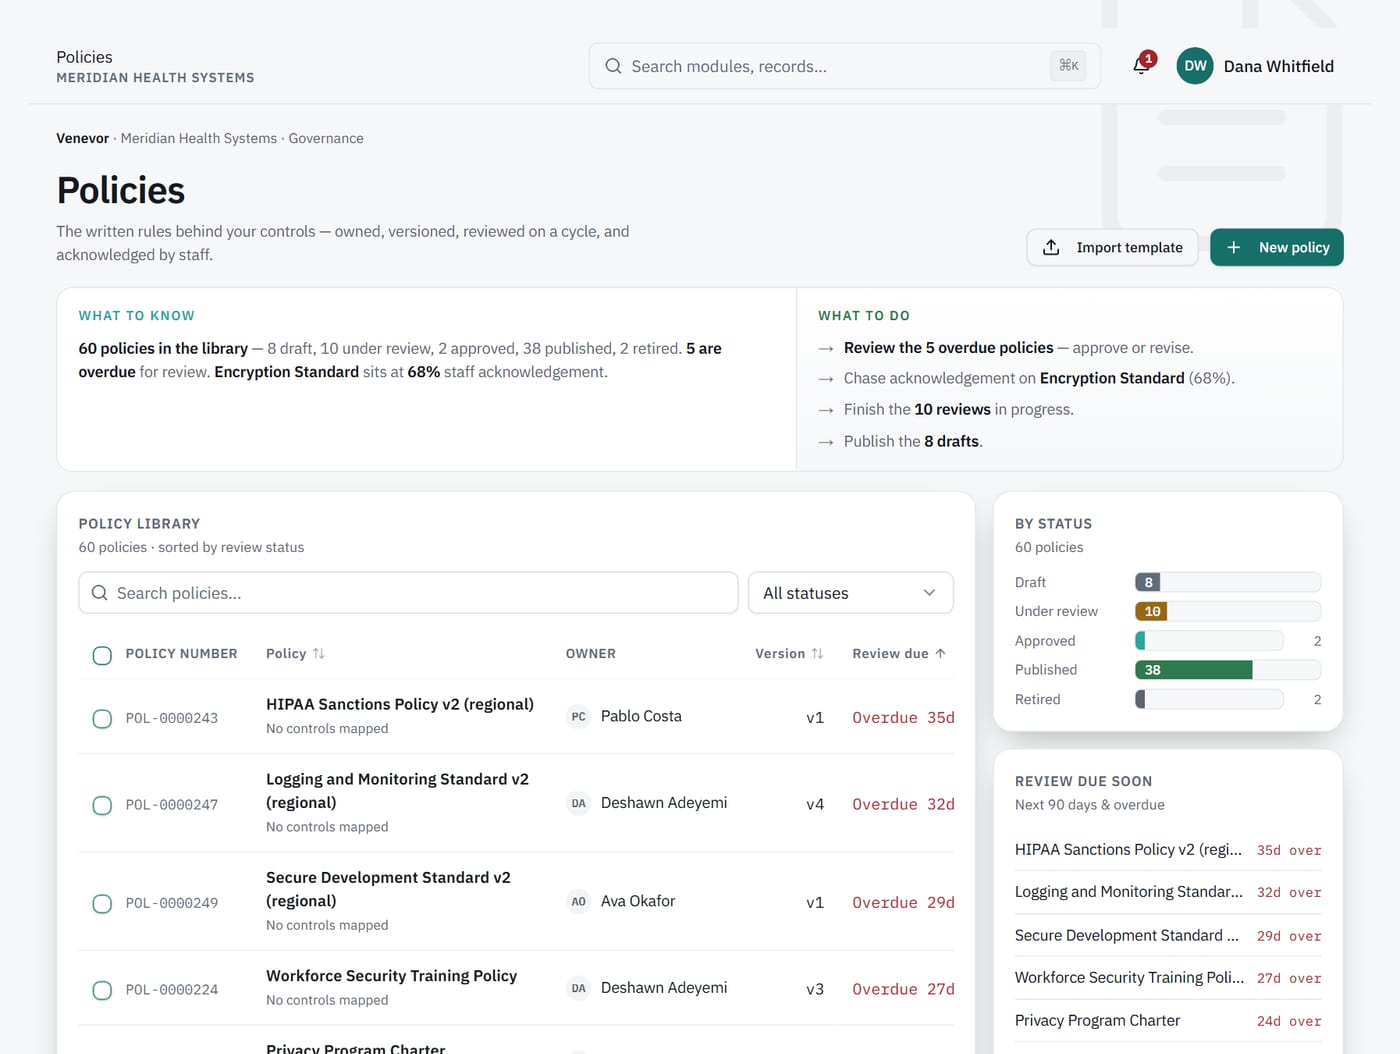
Task: Open Workforce Security Training item in Review due soon
Action: click(x=1167, y=978)
